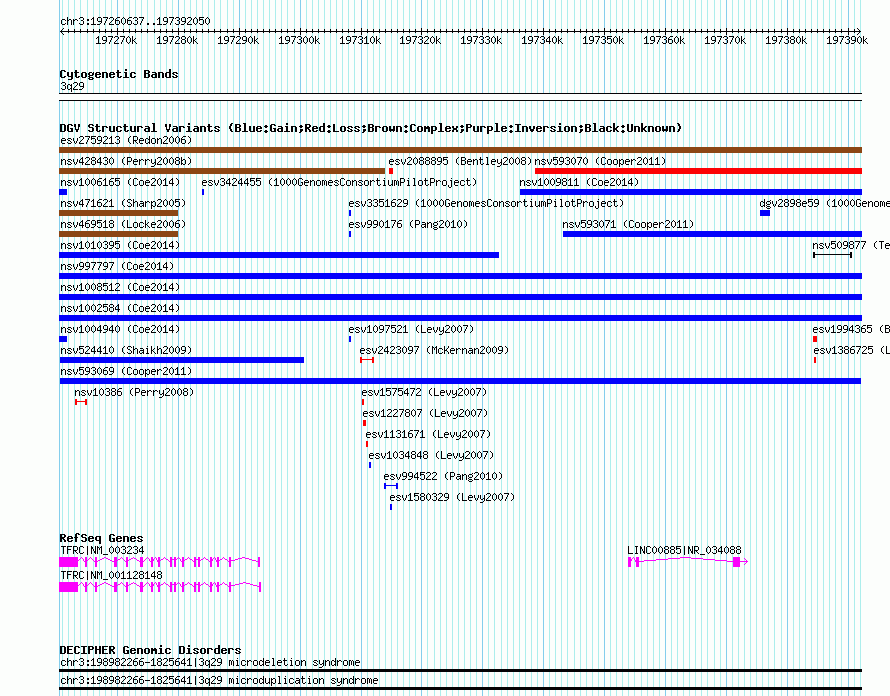
Task: Click esv990176 (Pang2010) label
Action: (408, 224)
